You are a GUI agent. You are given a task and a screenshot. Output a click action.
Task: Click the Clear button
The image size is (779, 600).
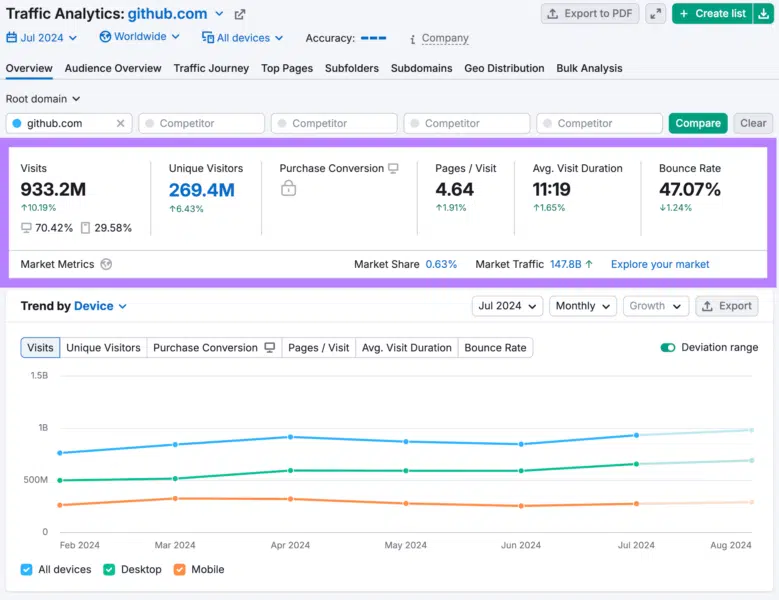tap(753, 123)
